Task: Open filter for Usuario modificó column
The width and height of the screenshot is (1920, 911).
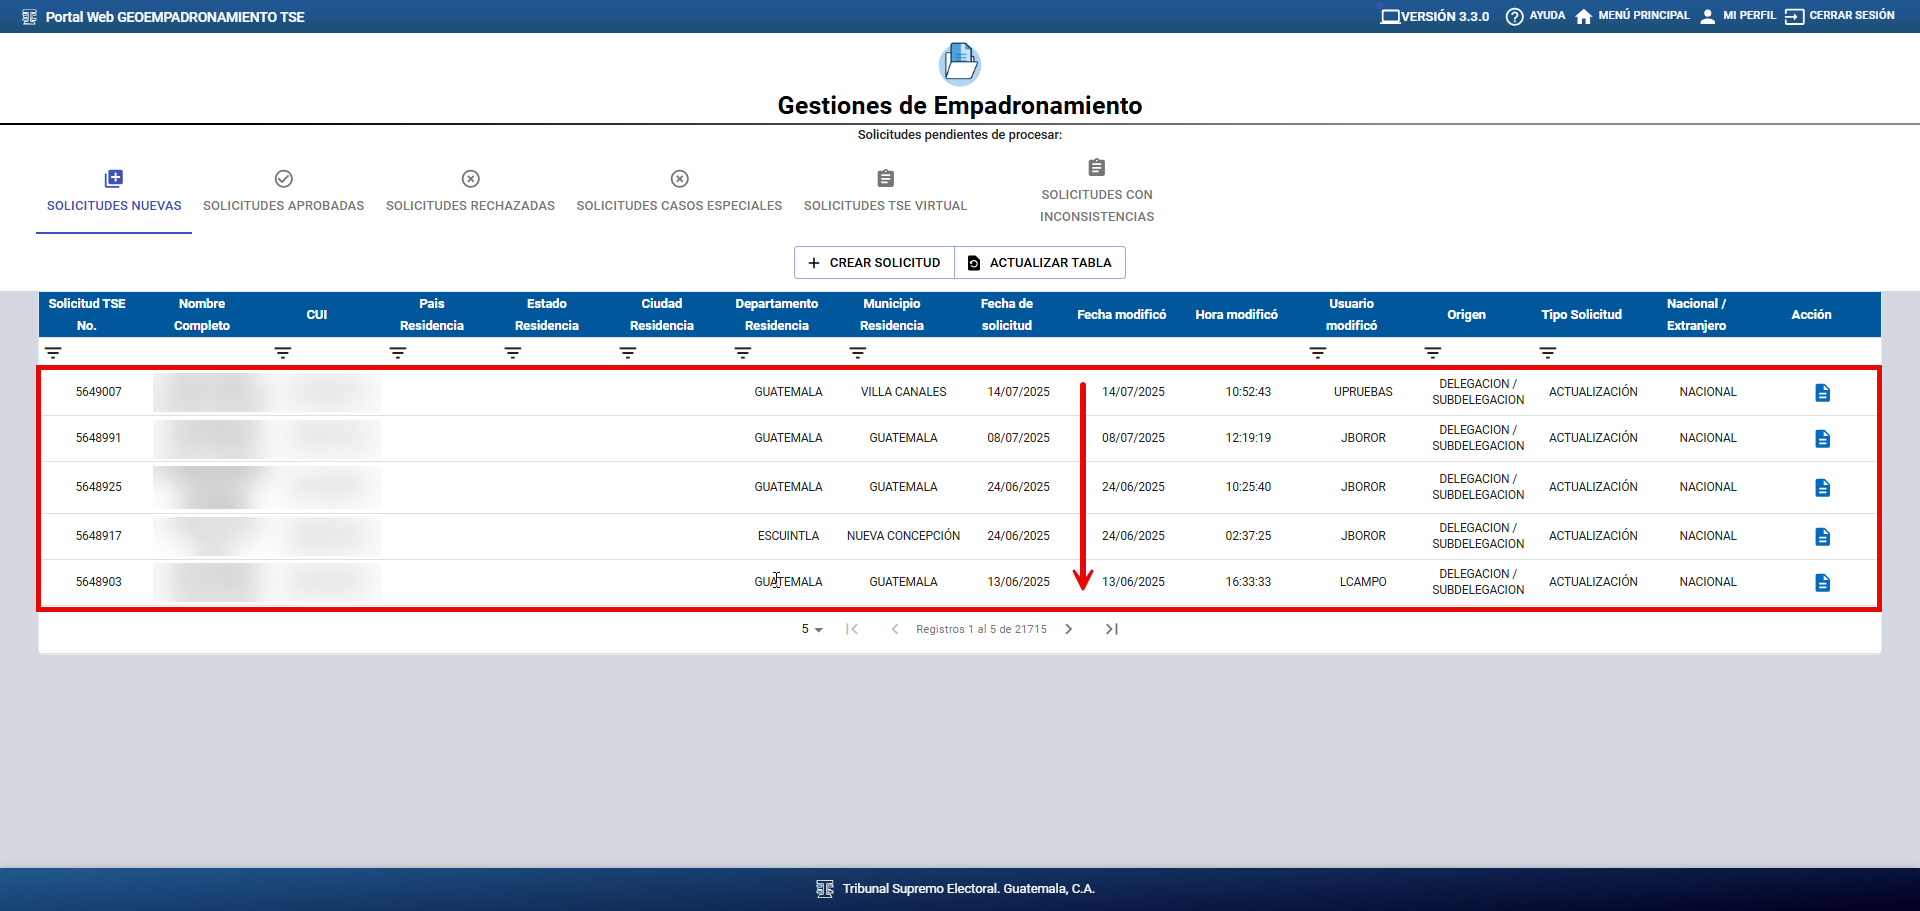Action: click(x=1317, y=353)
